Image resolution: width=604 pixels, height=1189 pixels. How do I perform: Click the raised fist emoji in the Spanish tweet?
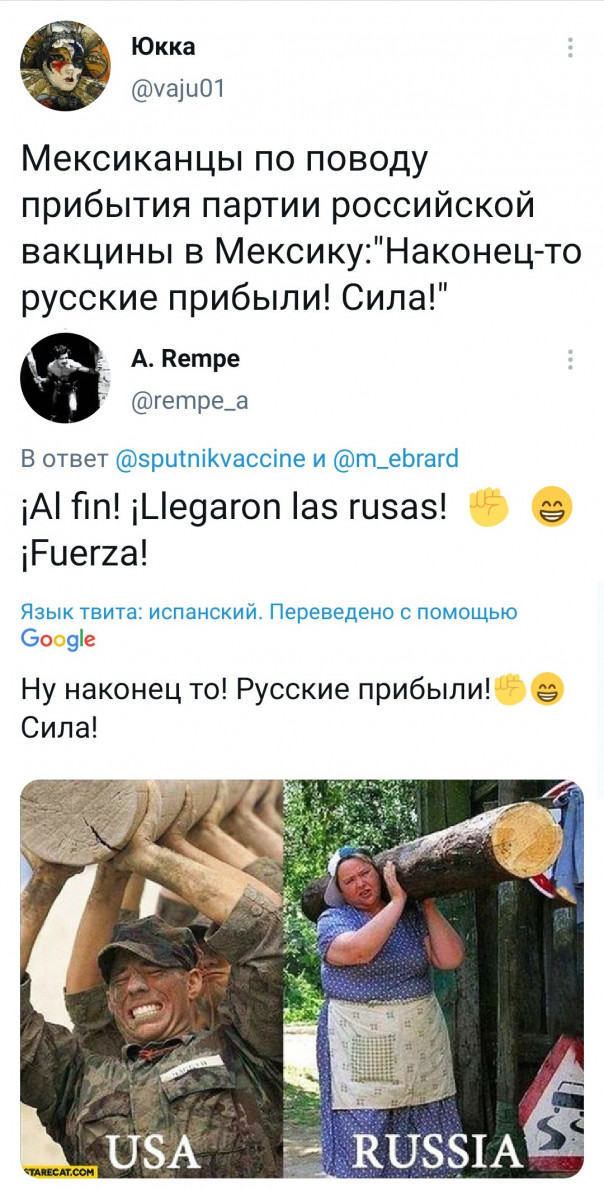click(487, 508)
